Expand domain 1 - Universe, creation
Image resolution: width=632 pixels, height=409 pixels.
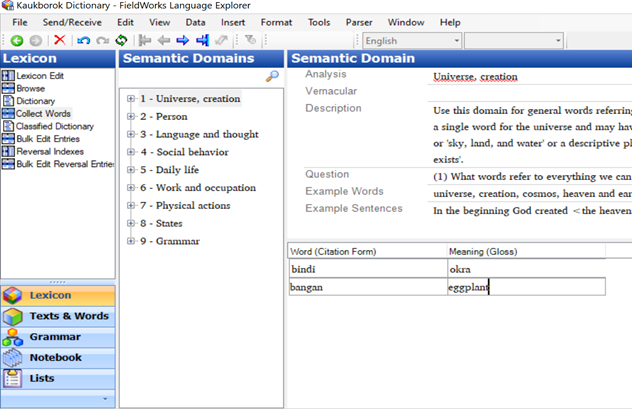[131, 99]
